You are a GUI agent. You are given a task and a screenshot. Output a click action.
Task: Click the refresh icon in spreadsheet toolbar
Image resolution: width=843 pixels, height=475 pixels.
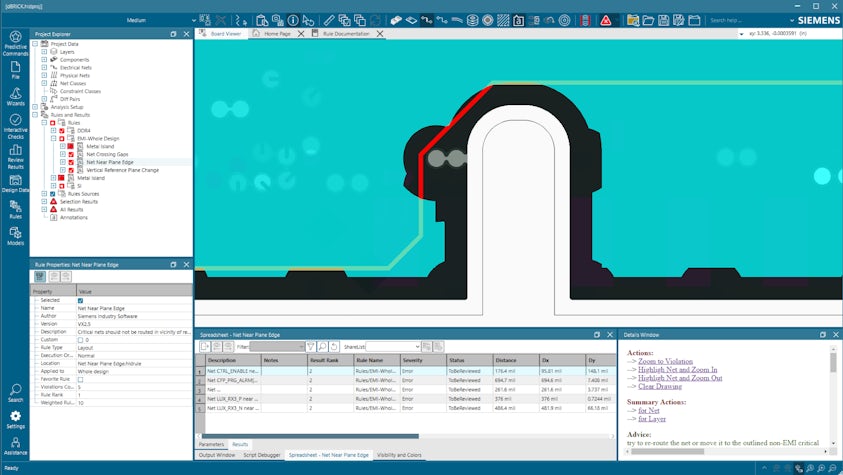coord(334,347)
